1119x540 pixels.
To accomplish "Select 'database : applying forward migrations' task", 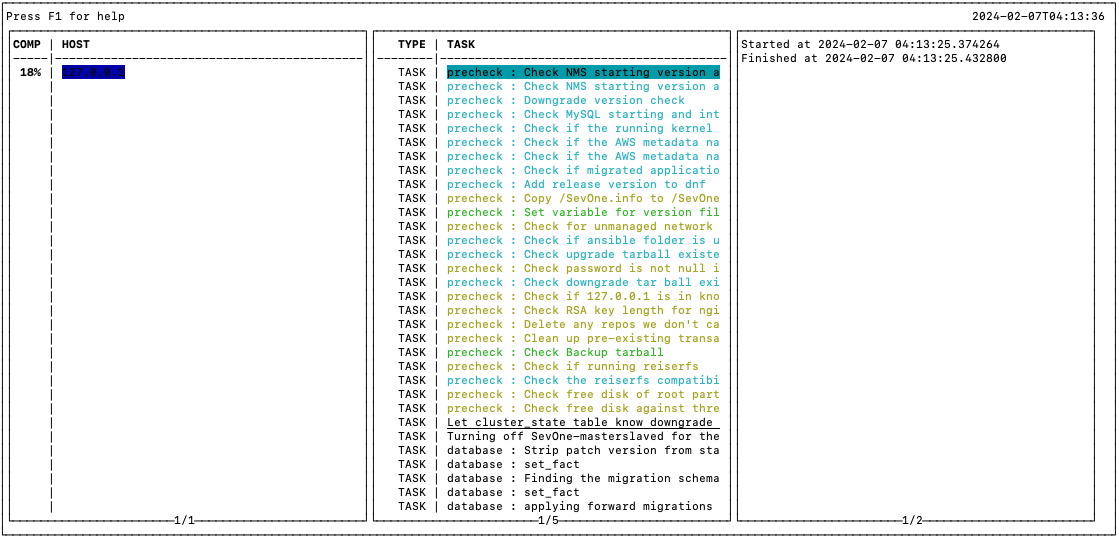I will click(579, 506).
